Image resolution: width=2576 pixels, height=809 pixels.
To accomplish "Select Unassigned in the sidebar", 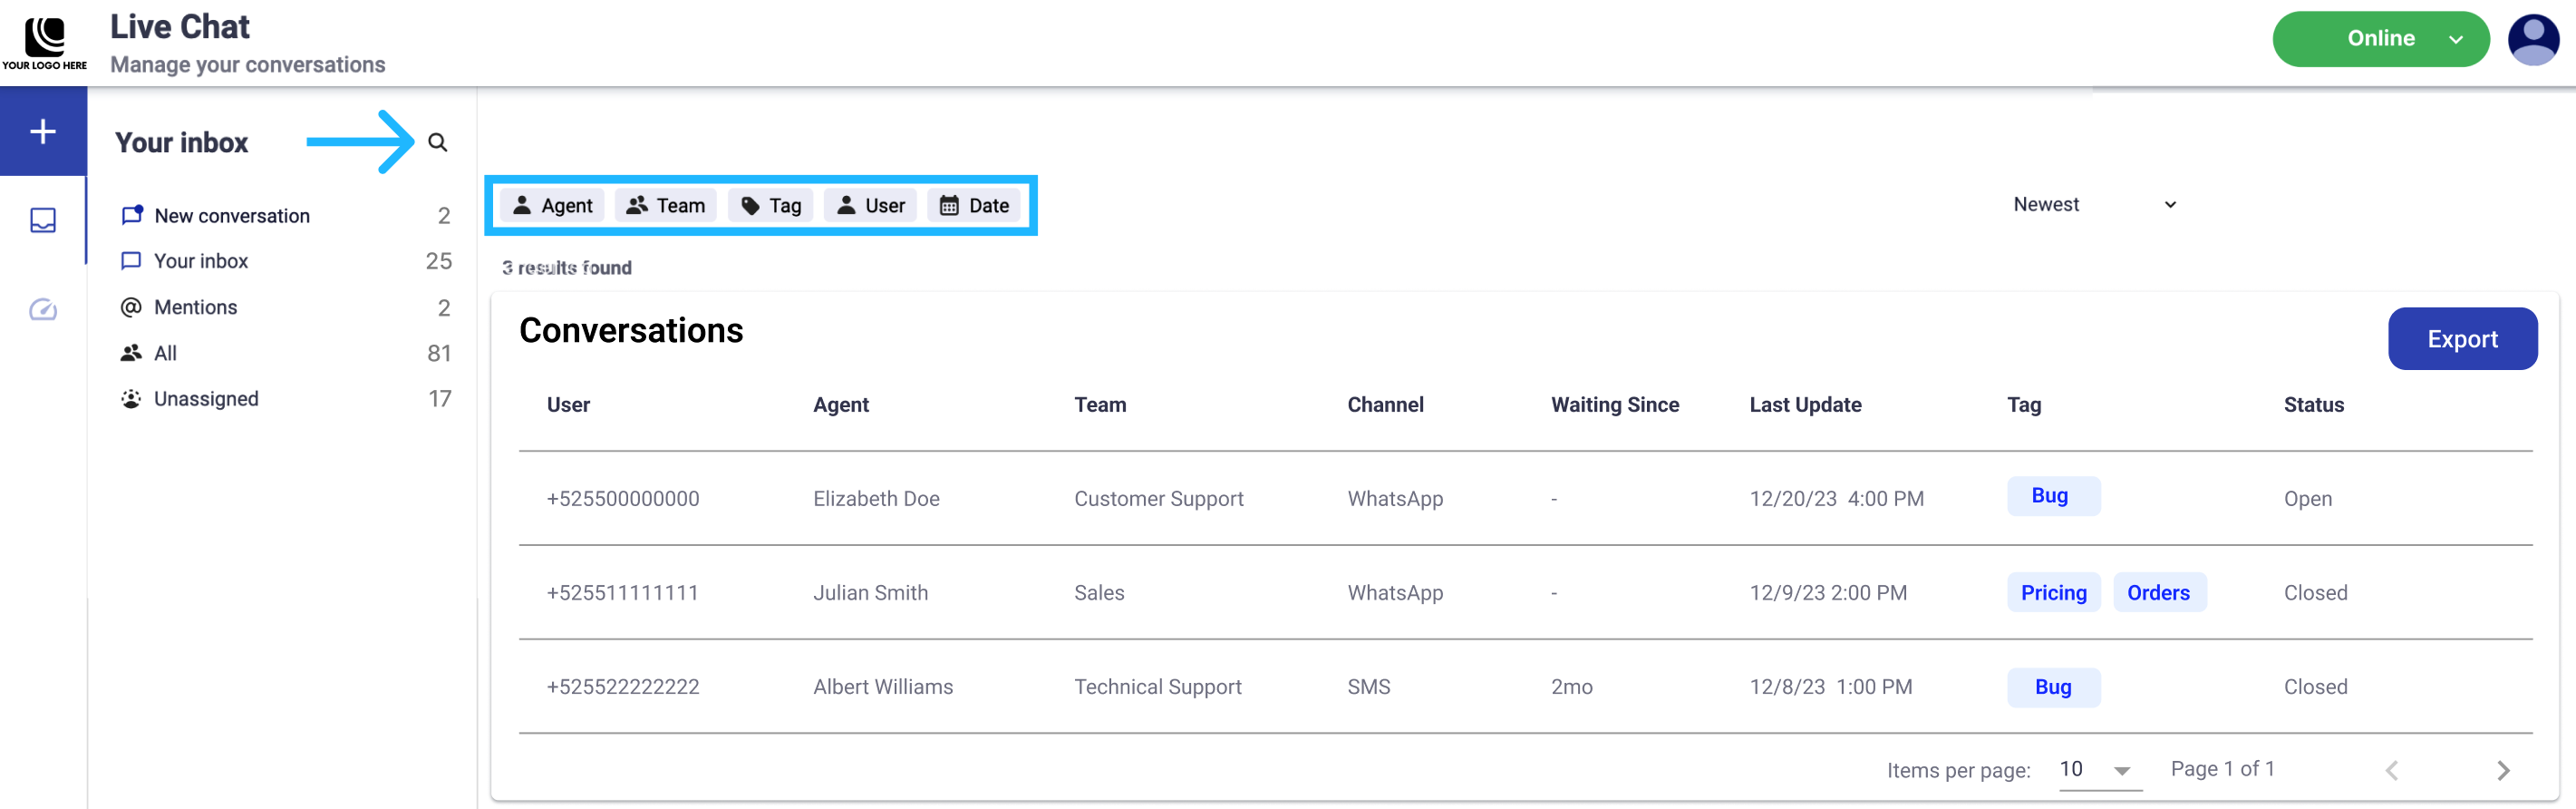I will 286,398.
